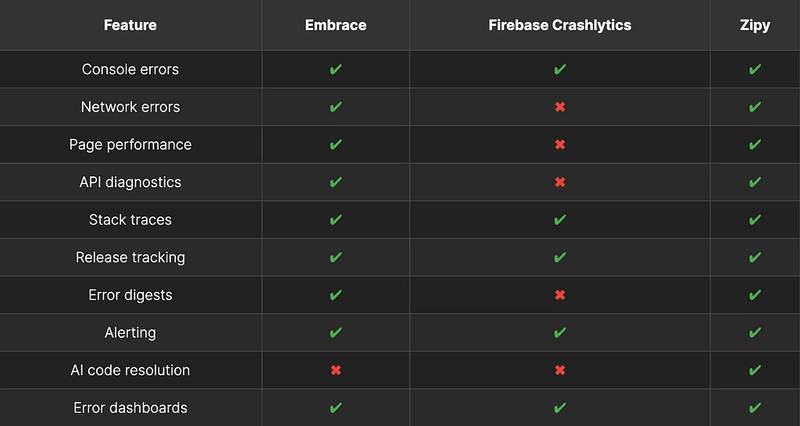Click Firebase Crashlytics red cross for Error digests
Viewport: 800px width, 426px height.
[x=560, y=295]
